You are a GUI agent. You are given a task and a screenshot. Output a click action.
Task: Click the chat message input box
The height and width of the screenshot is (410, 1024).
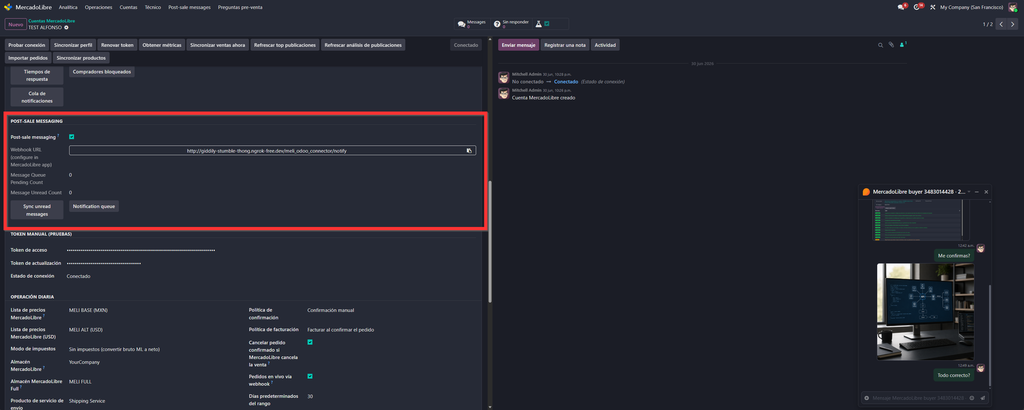[x=919, y=398]
